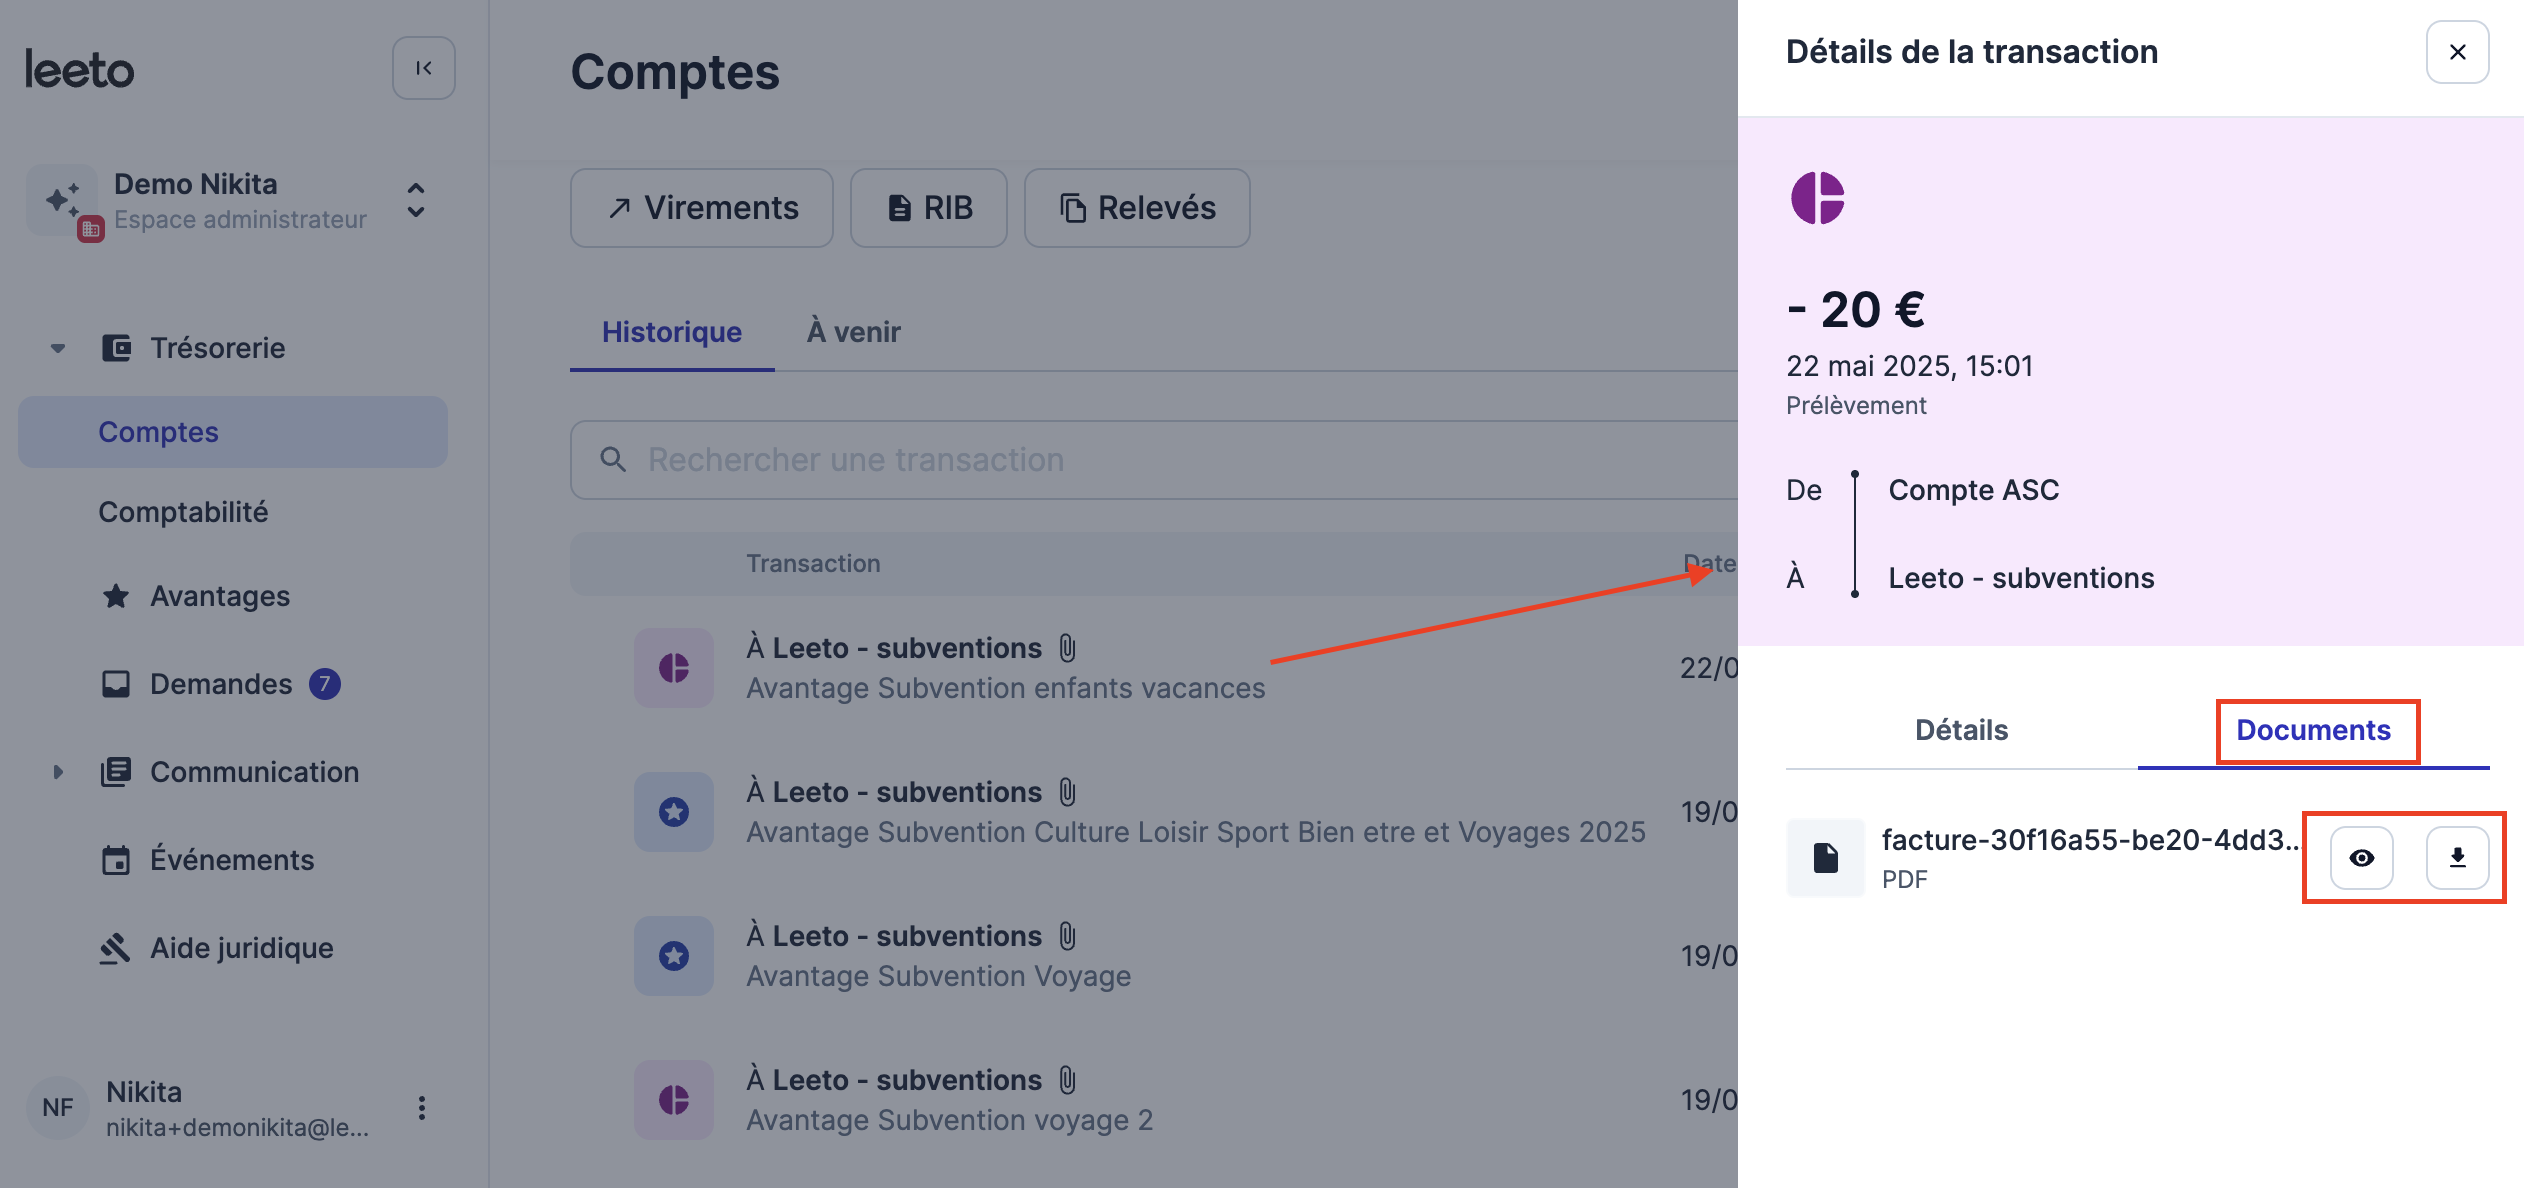This screenshot has height=1188, width=2524.
Task: Open Aide juridique gavel item
Action: coord(242,948)
